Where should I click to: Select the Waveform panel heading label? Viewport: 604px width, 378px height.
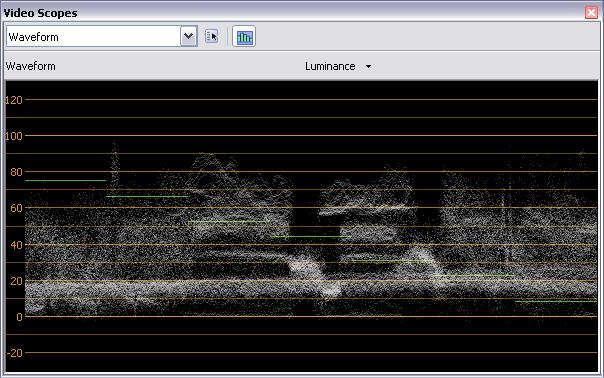pos(30,66)
